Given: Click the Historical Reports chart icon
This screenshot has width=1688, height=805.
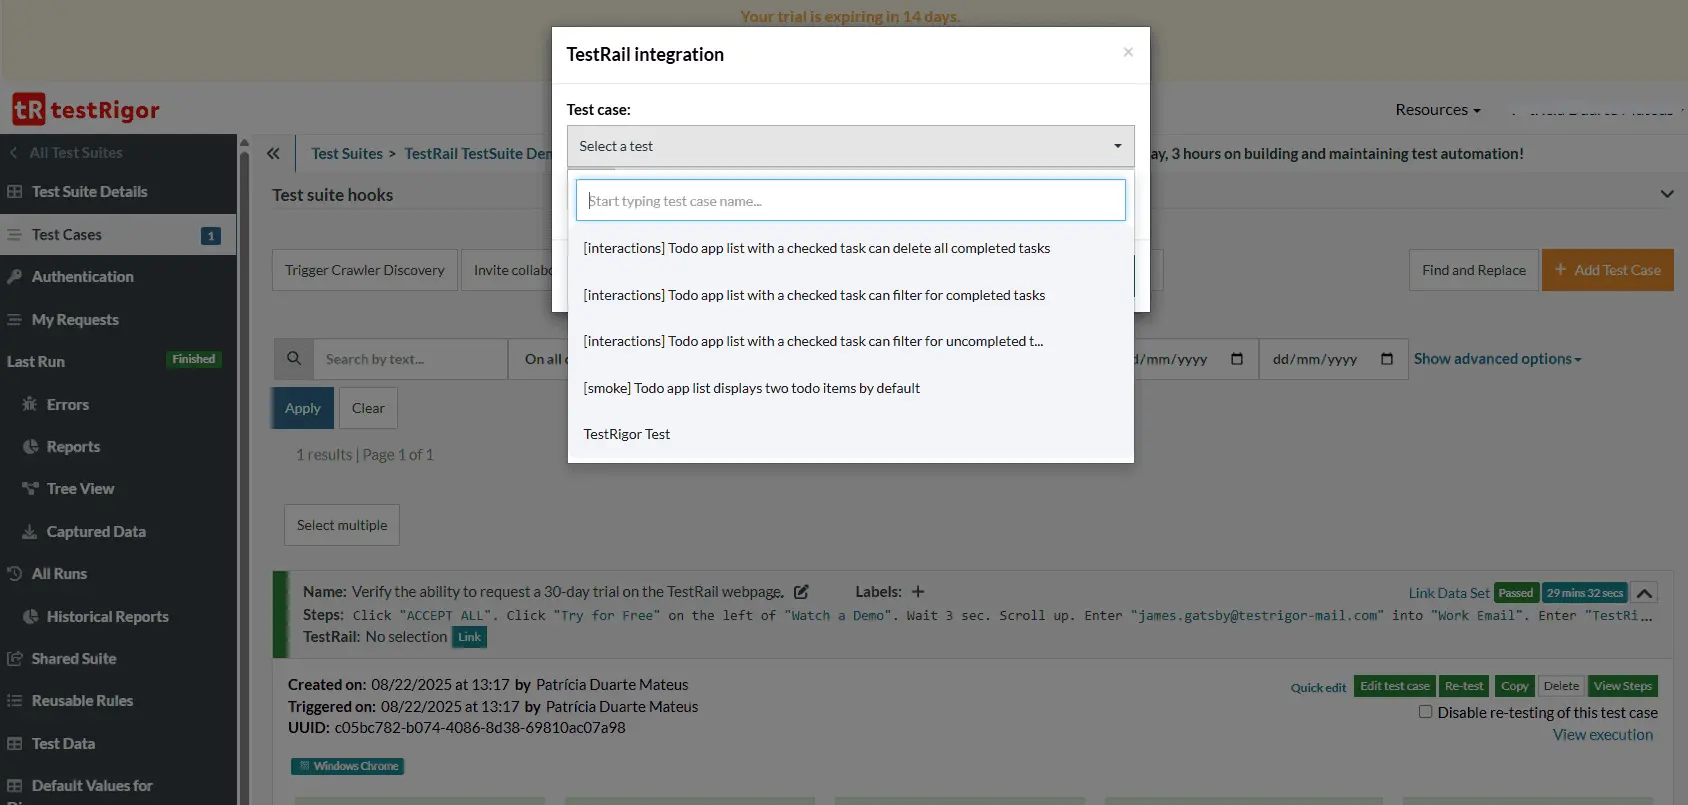Looking at the screenshot, I should [30, 617].
